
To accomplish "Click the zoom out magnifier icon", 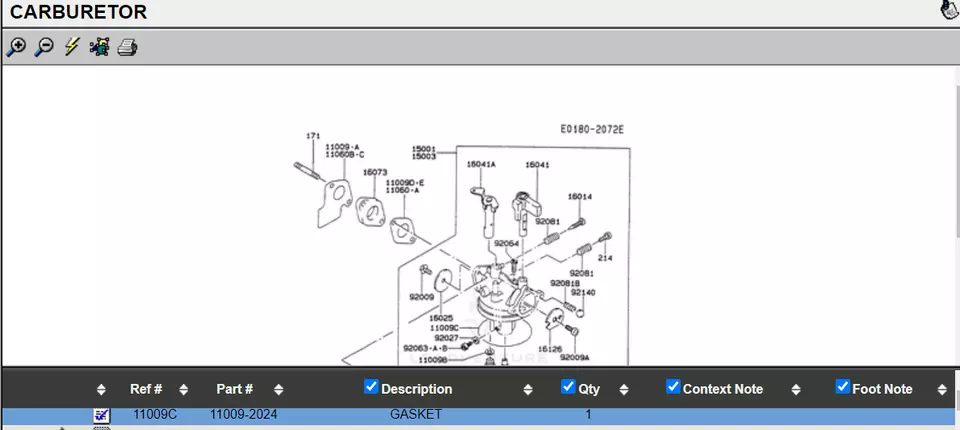I will click(44, 47).
